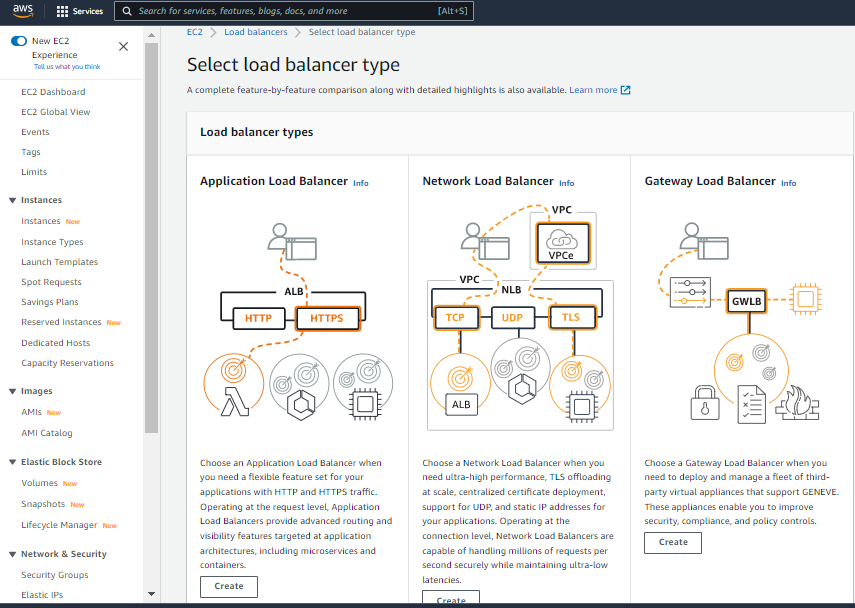Image resolution: width=855 pixels, height=608 pixels.
Task: Click sidebar scroll down arrow
Action: pyautogui.click(x=152, y=594)
